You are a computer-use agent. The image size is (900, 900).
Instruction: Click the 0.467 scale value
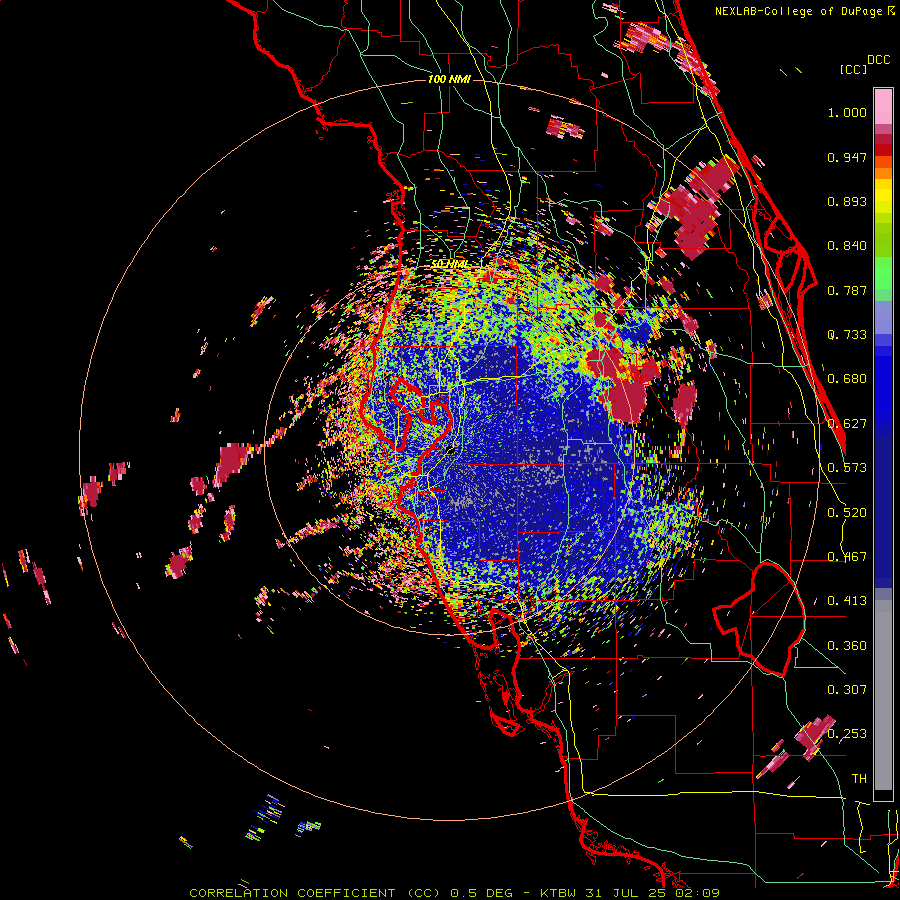pyautogui.click(x=847, y=557)
